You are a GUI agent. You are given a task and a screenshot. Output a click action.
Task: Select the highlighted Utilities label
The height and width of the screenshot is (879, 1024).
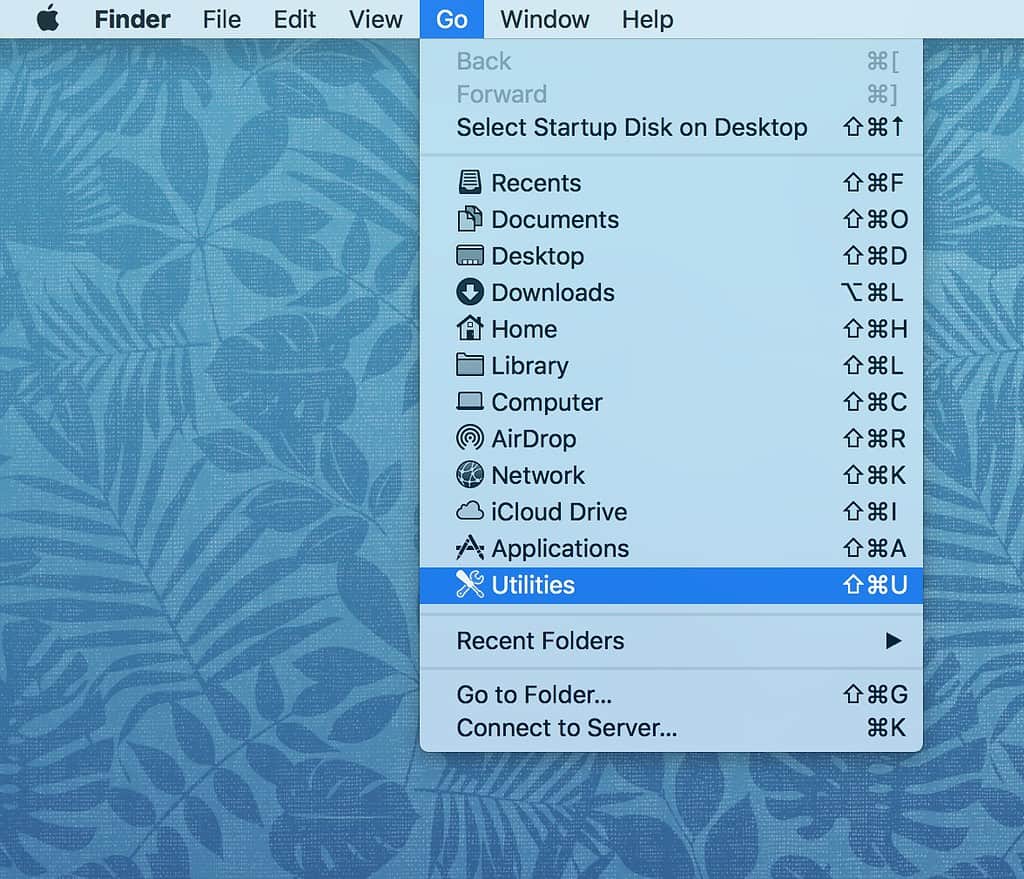[x=533, y=585]
